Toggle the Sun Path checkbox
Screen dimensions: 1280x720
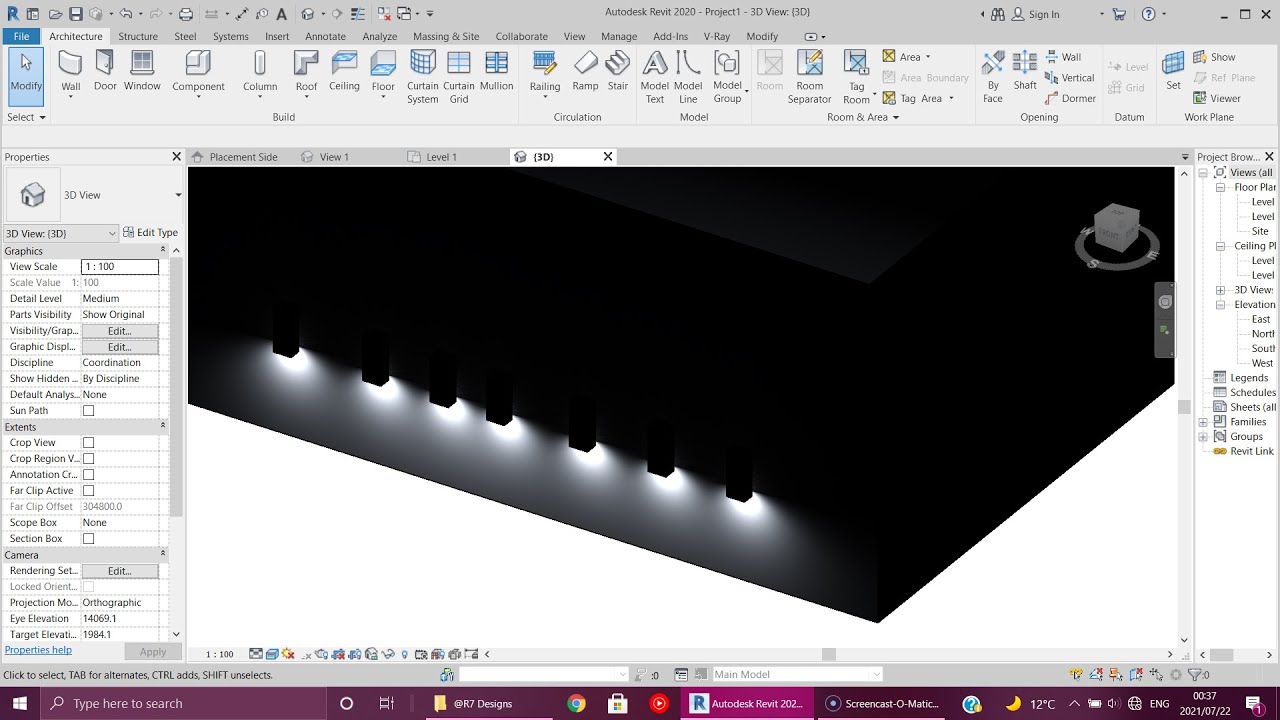pyautogui.click(x=88, y=411)
